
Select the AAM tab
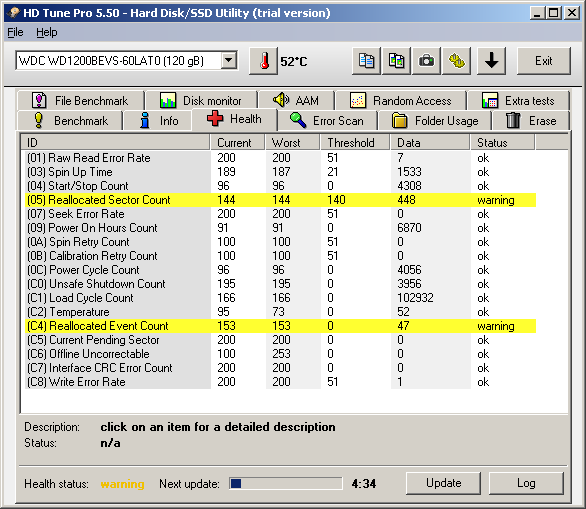(296, 101)
